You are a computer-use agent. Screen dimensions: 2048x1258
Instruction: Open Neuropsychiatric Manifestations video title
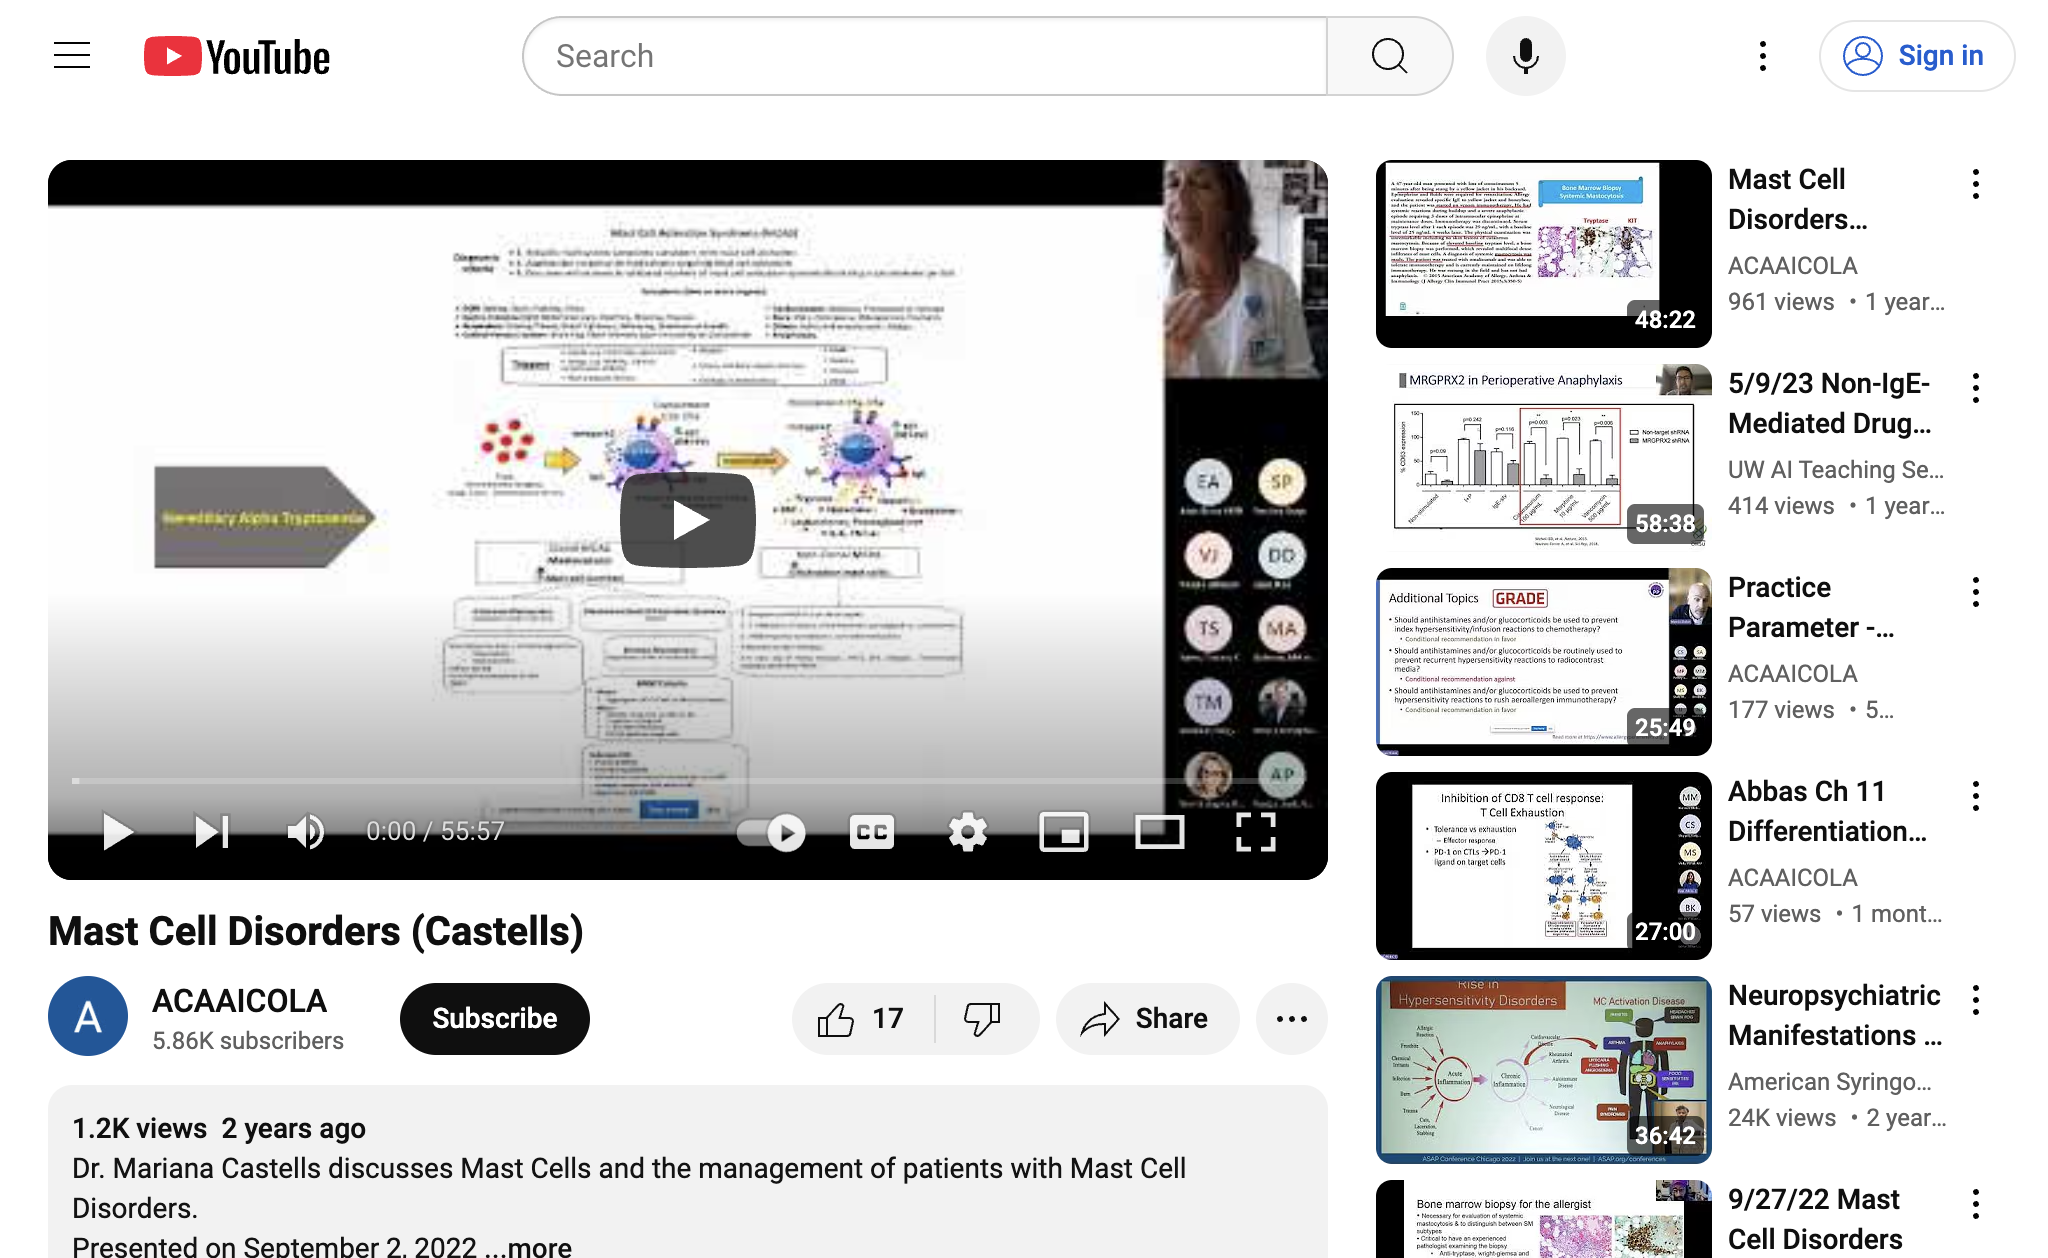coord(1835,1015)
